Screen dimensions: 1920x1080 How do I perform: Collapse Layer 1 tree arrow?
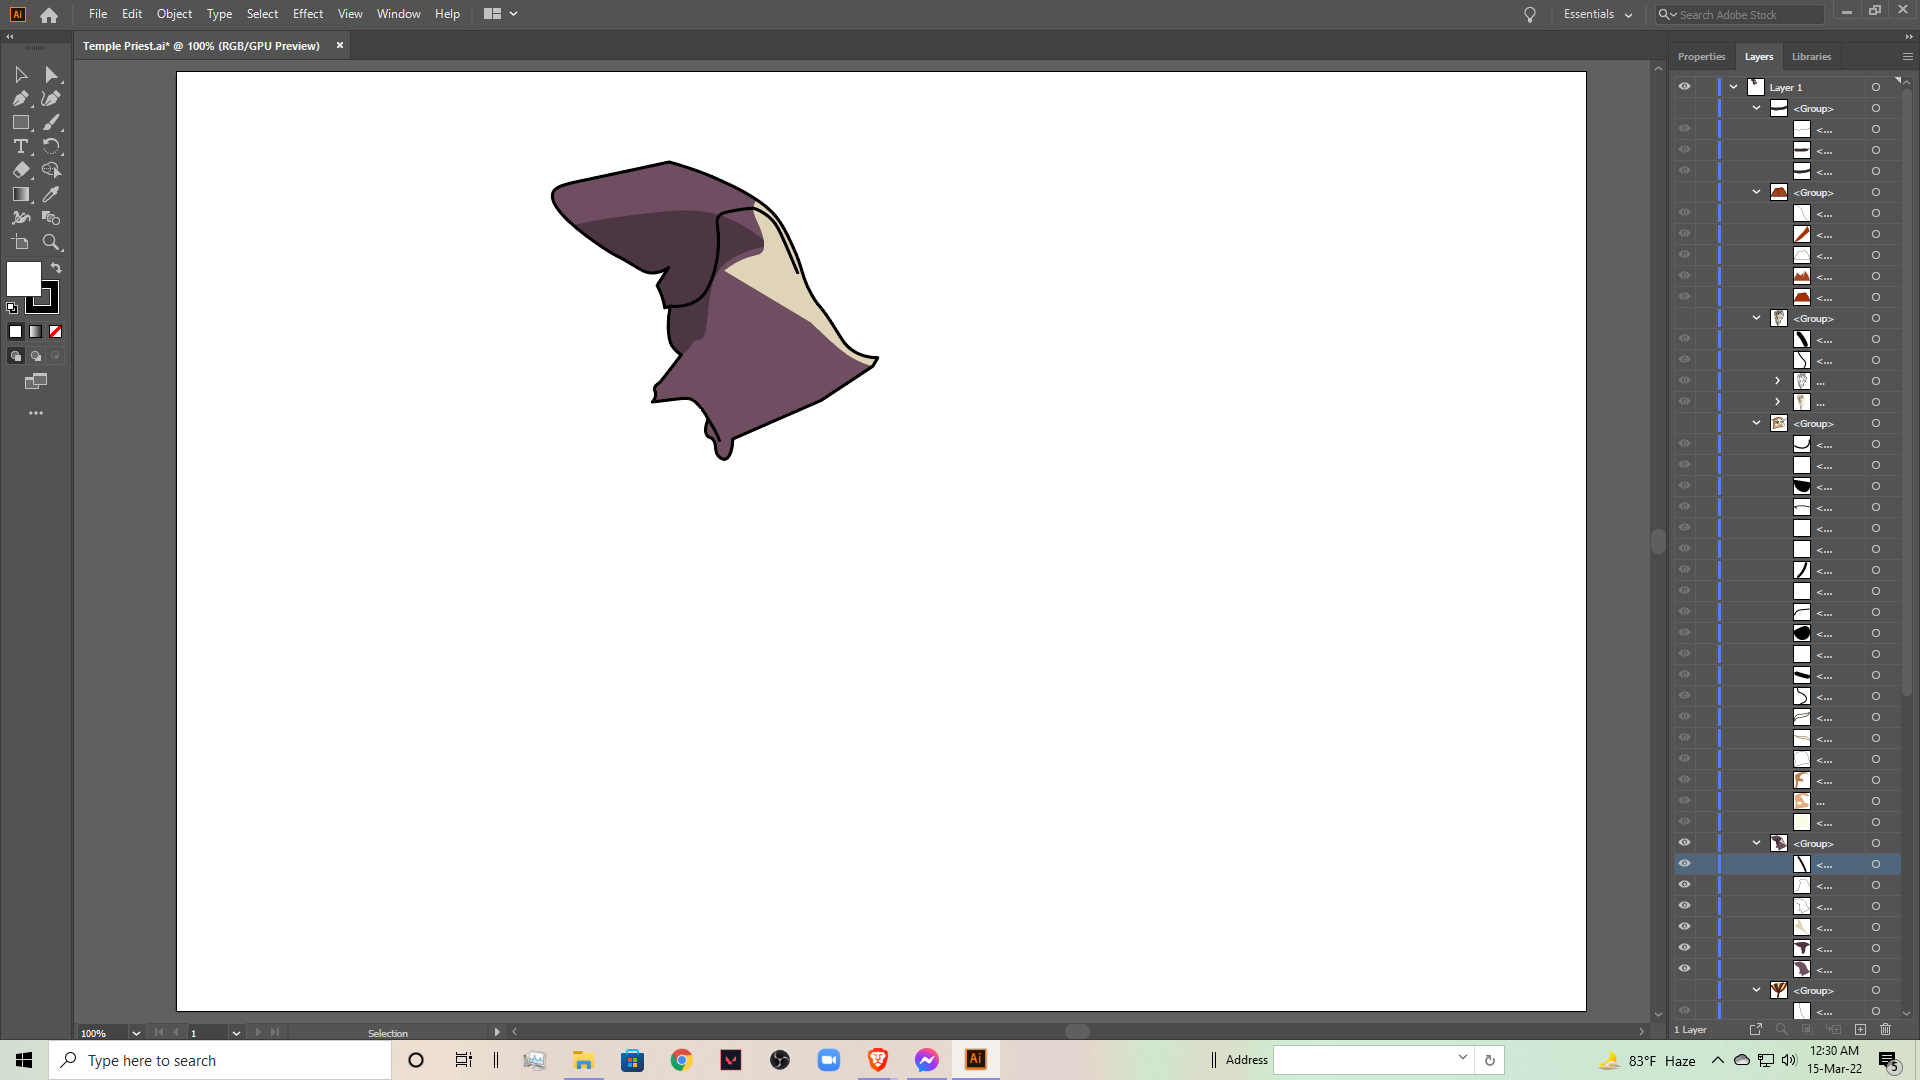[1734, 87]
